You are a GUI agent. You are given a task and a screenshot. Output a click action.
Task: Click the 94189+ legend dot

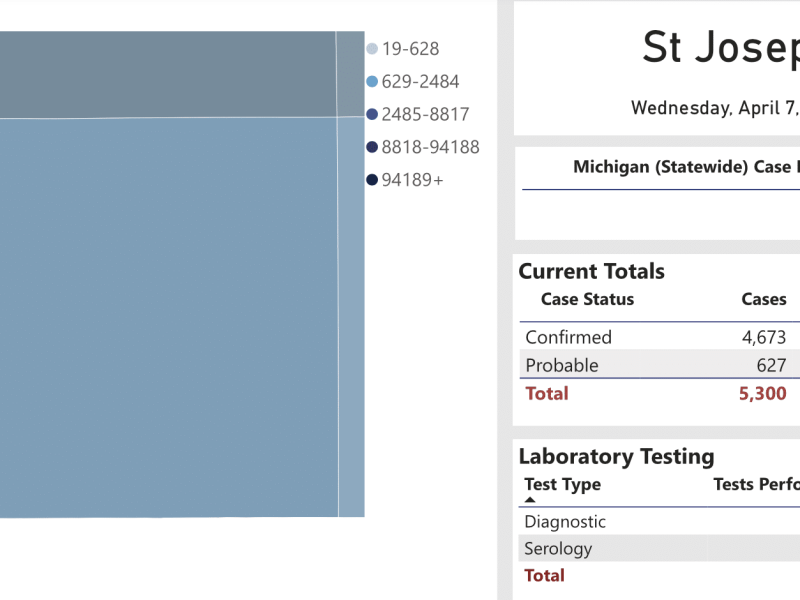pos(372,181)
